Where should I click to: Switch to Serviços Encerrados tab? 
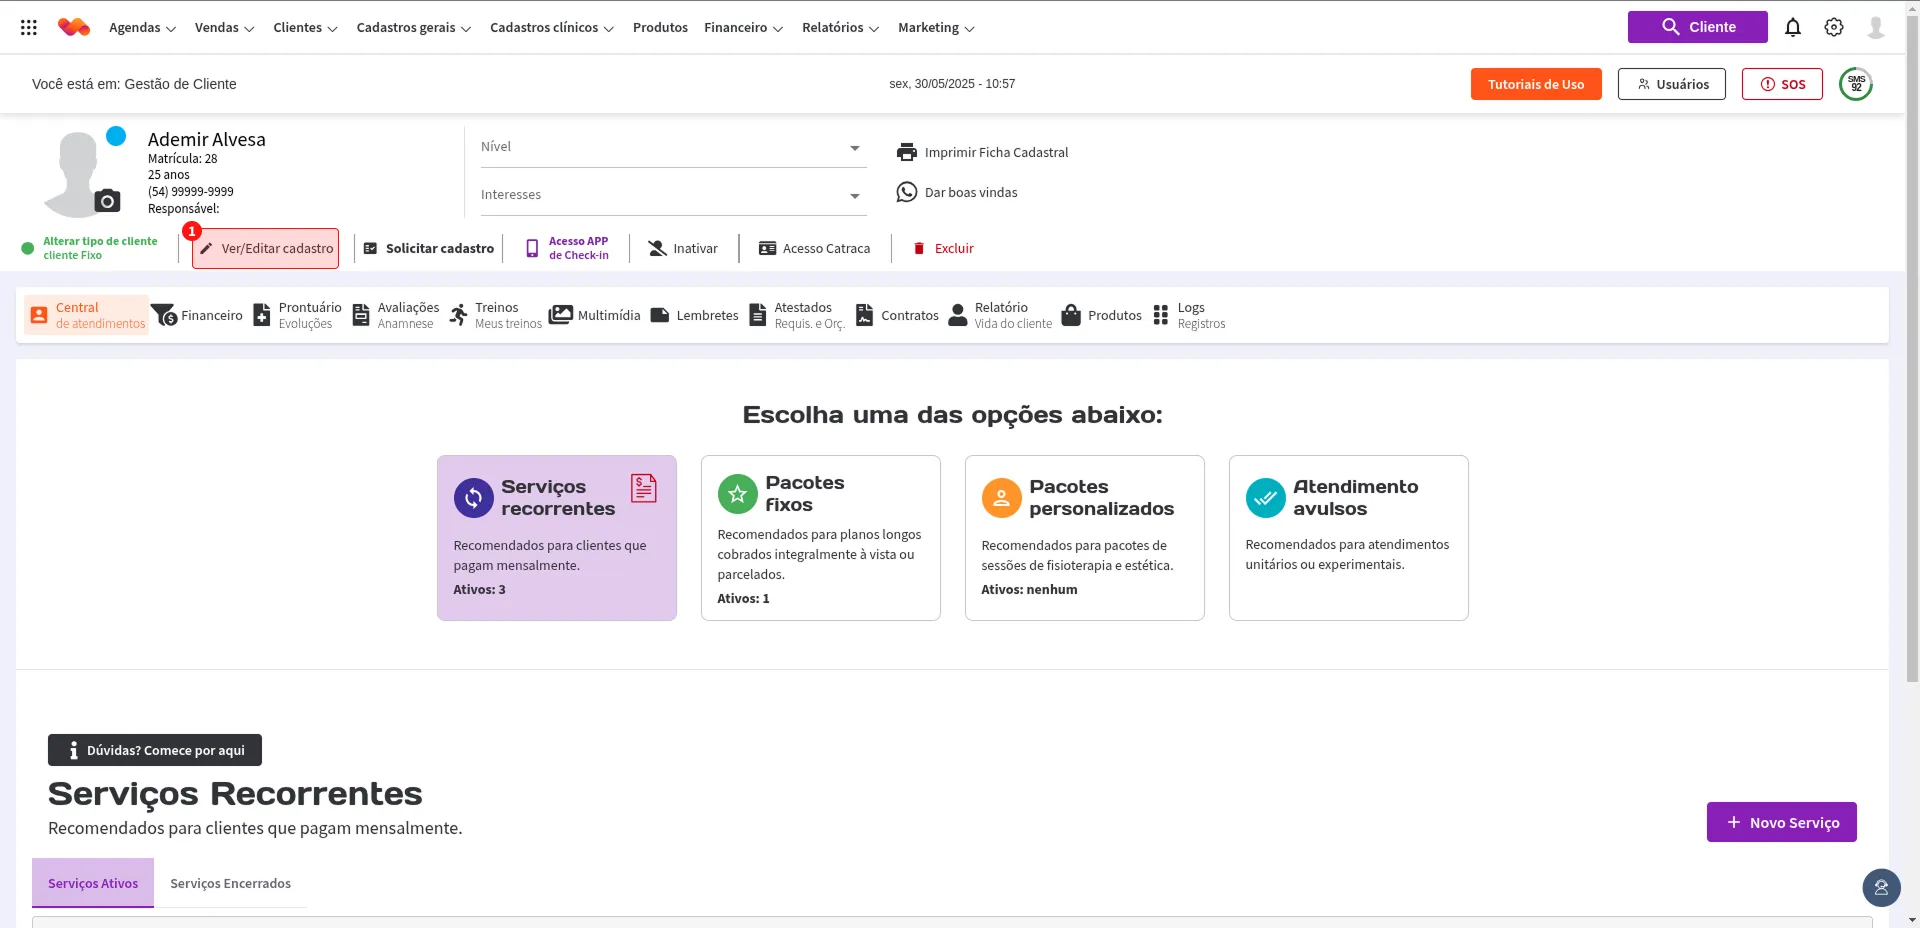(x=230, y=883)
